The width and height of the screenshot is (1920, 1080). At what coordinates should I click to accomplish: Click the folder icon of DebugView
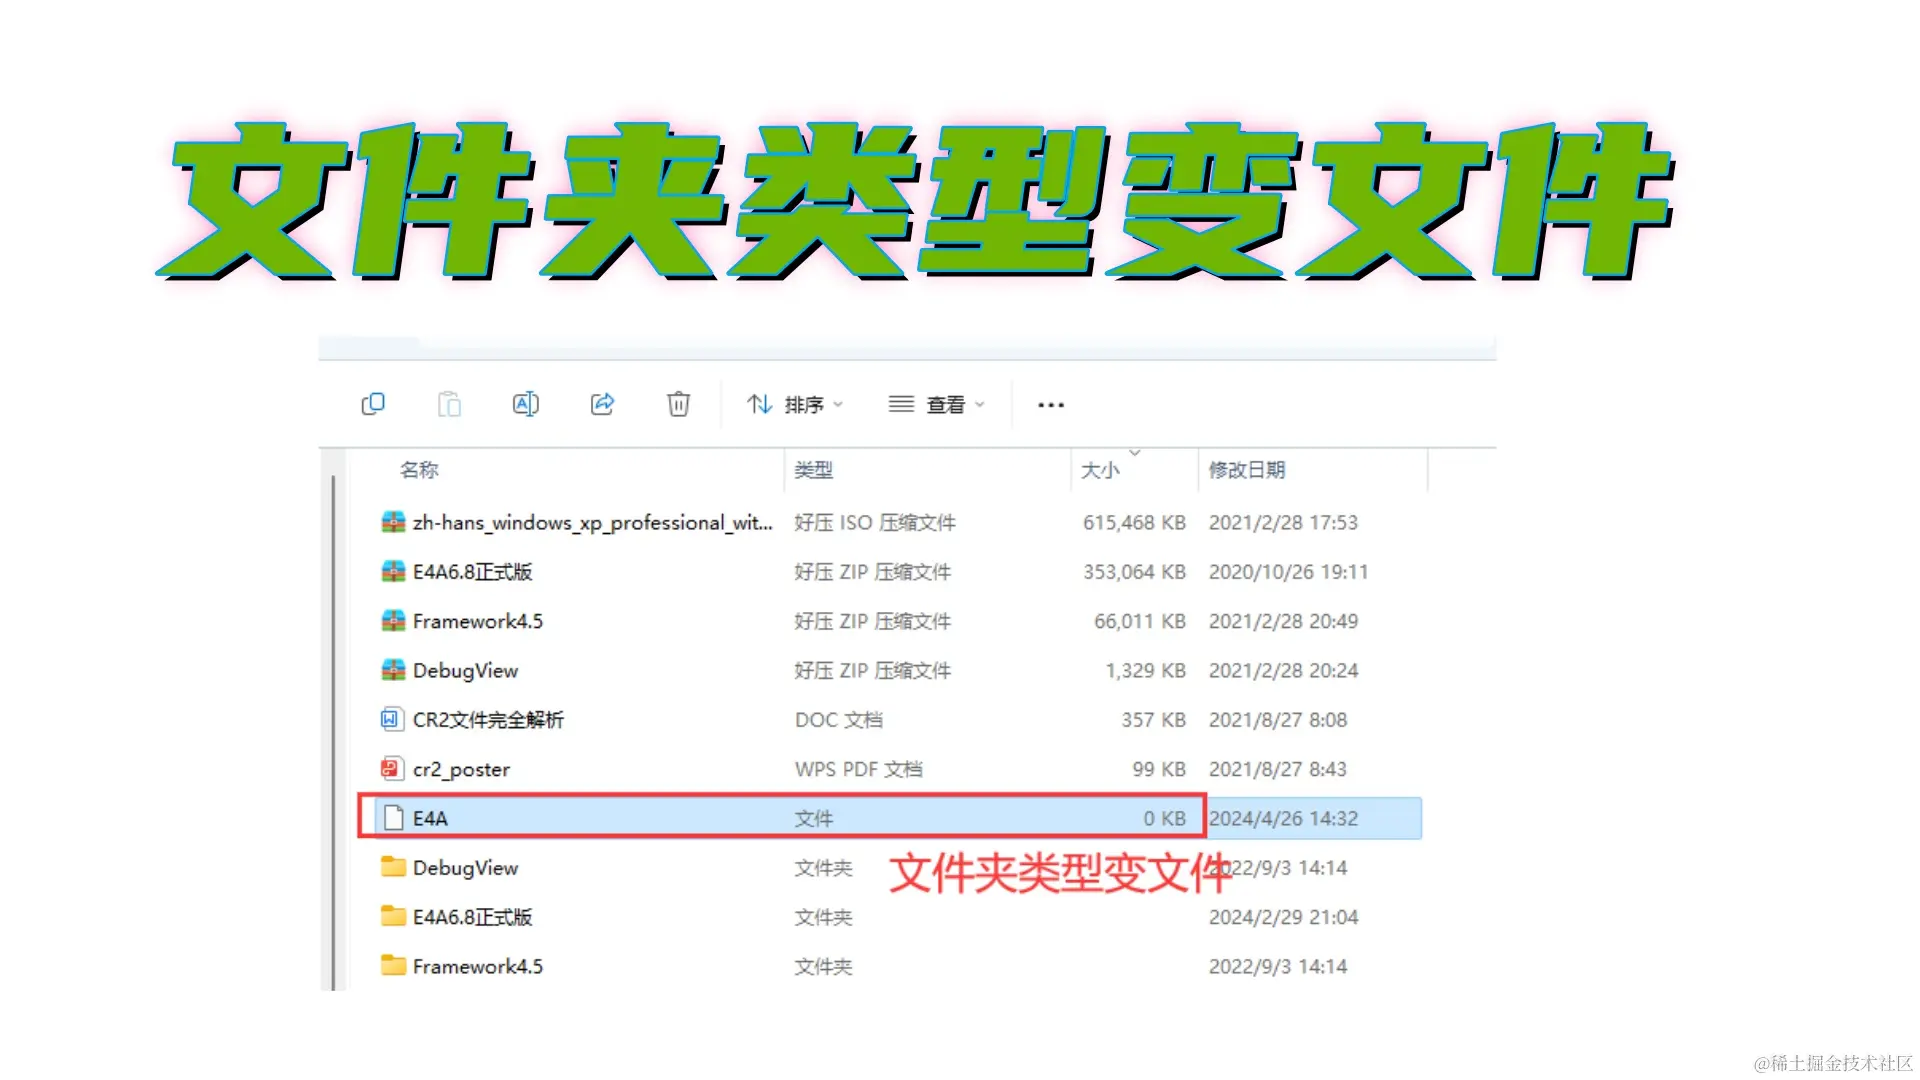392,867
